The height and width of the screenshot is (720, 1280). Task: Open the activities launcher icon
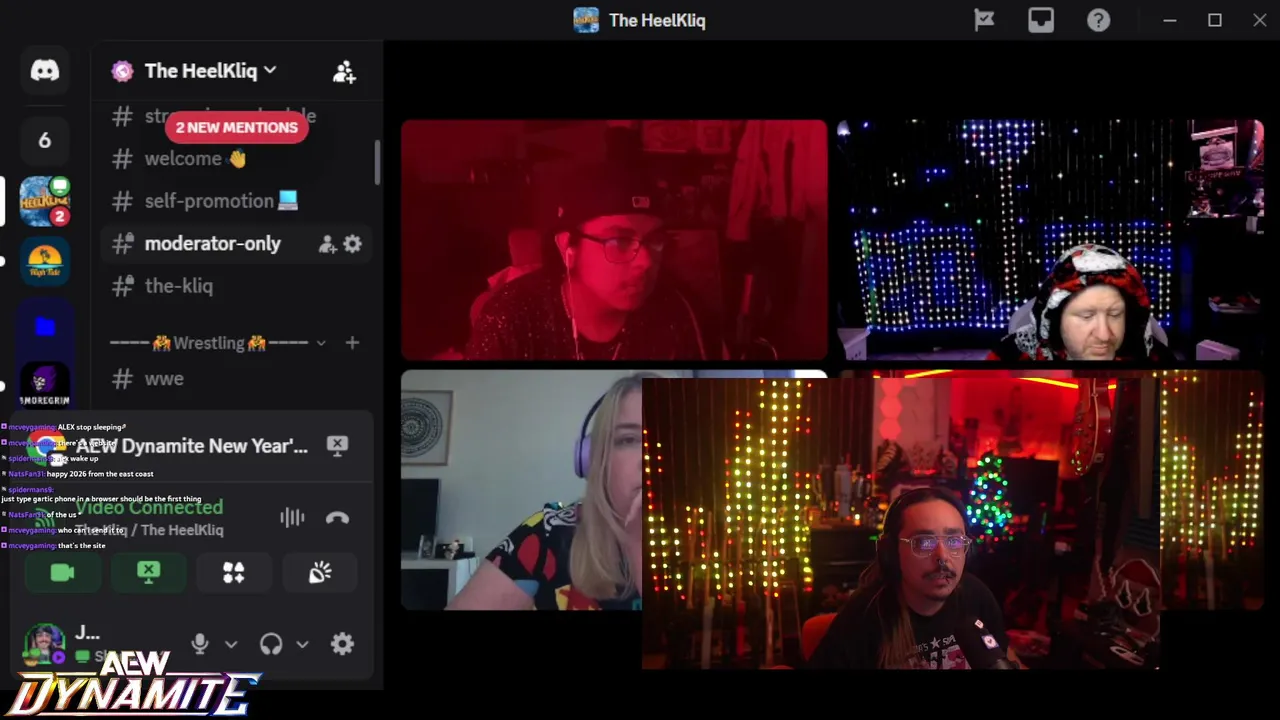(234, 572)
